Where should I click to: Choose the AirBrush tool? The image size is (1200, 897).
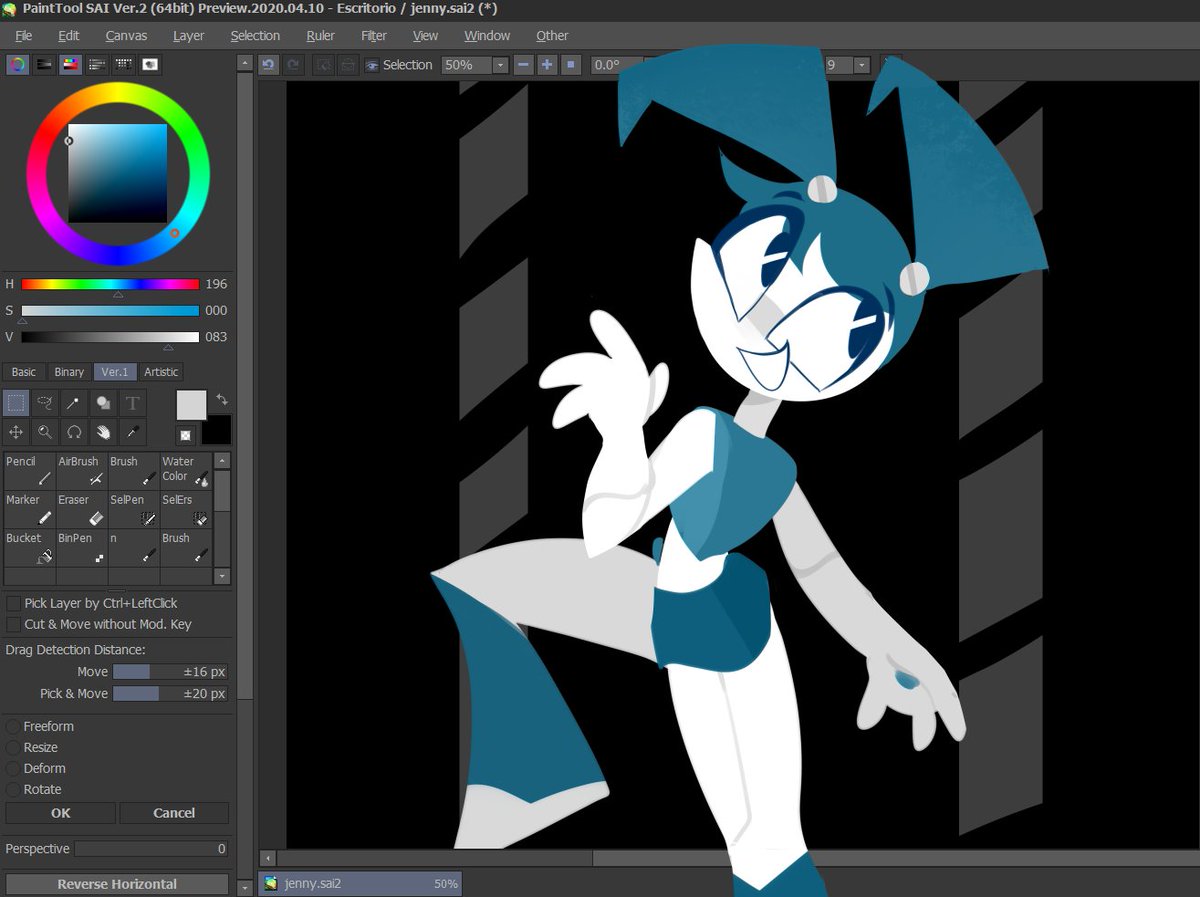(82, 471)
